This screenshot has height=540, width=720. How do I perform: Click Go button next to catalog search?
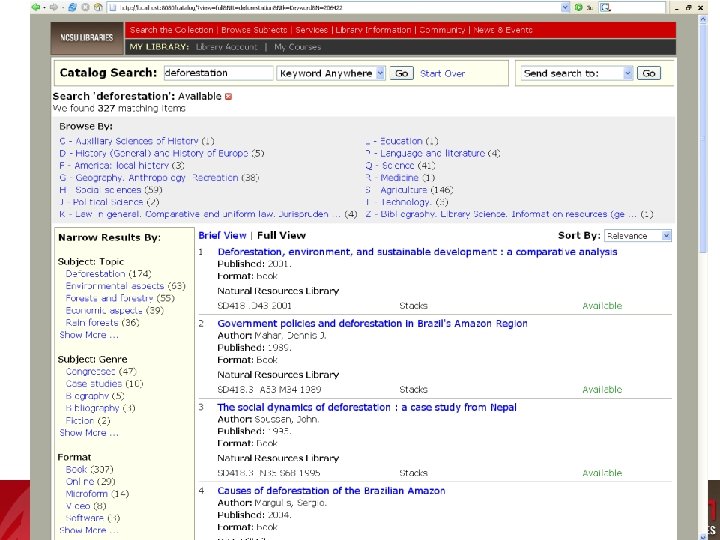402,73
